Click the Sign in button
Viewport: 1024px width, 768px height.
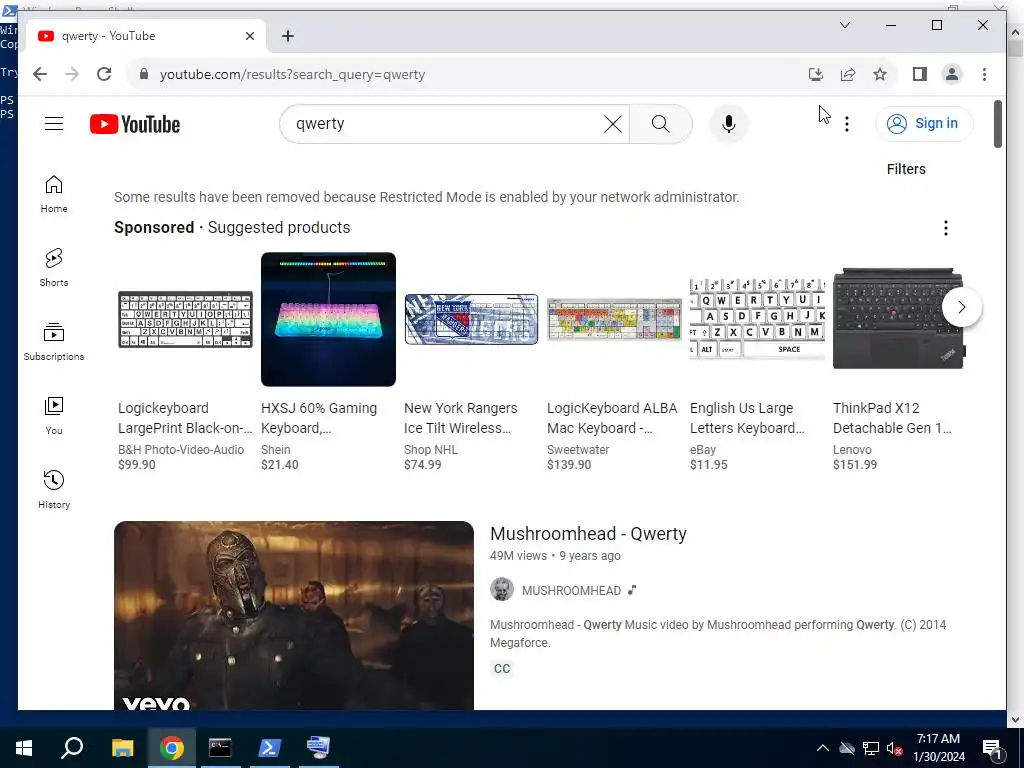[924, 123]
